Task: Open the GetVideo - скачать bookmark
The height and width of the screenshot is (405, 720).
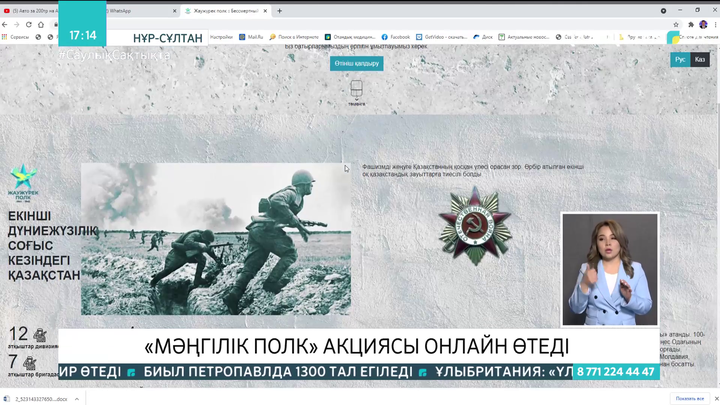Action: pyautogui.click(x=442, y=37)
